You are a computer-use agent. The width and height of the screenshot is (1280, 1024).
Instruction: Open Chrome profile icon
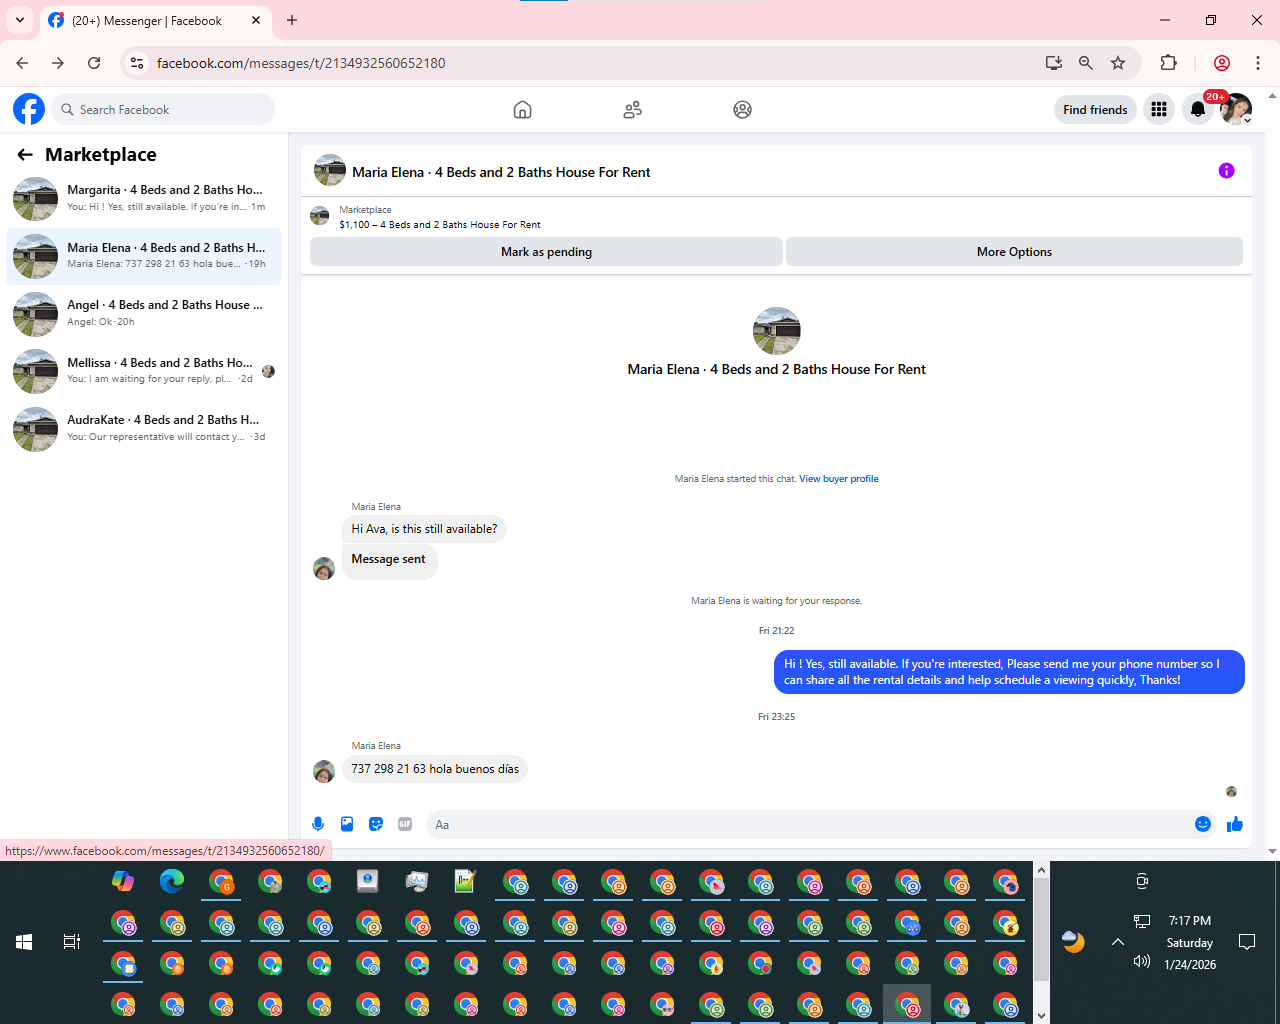(x=1222, y=63)
